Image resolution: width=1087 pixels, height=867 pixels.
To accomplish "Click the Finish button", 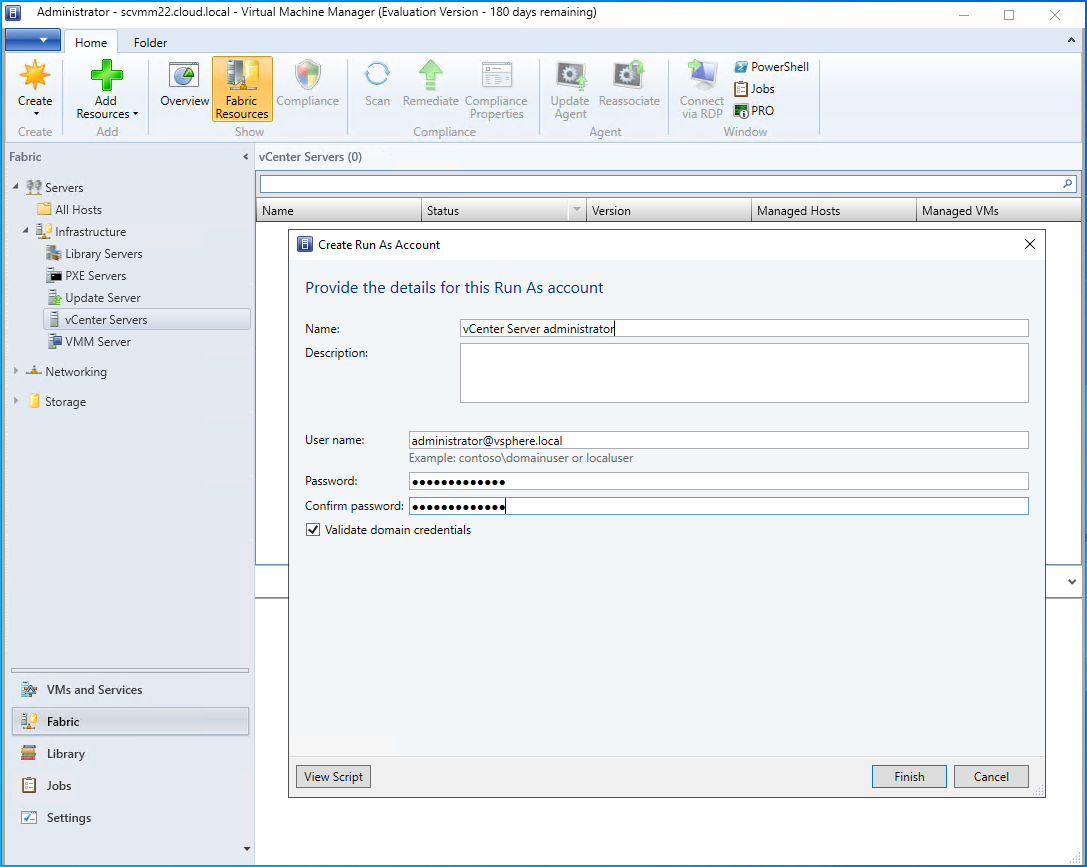I will pos(909,776).
